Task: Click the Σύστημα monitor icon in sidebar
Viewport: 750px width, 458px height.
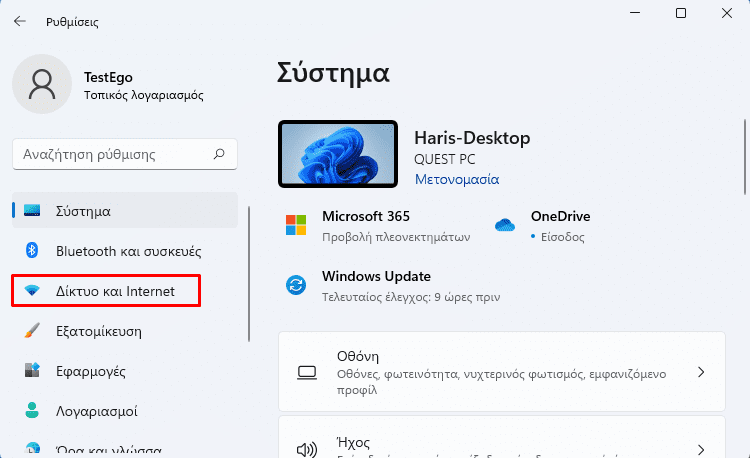Action: click(32, 210)
